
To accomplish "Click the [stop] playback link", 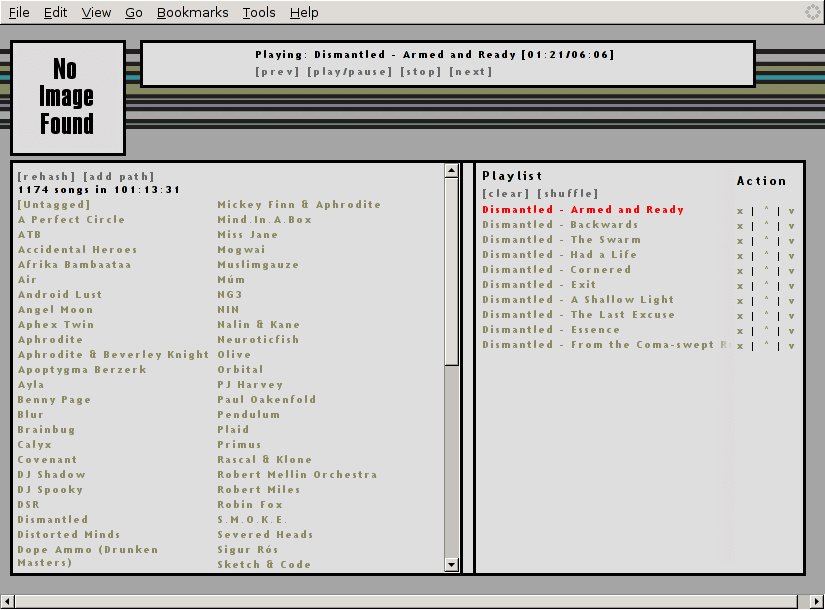I will coord(420,72).
